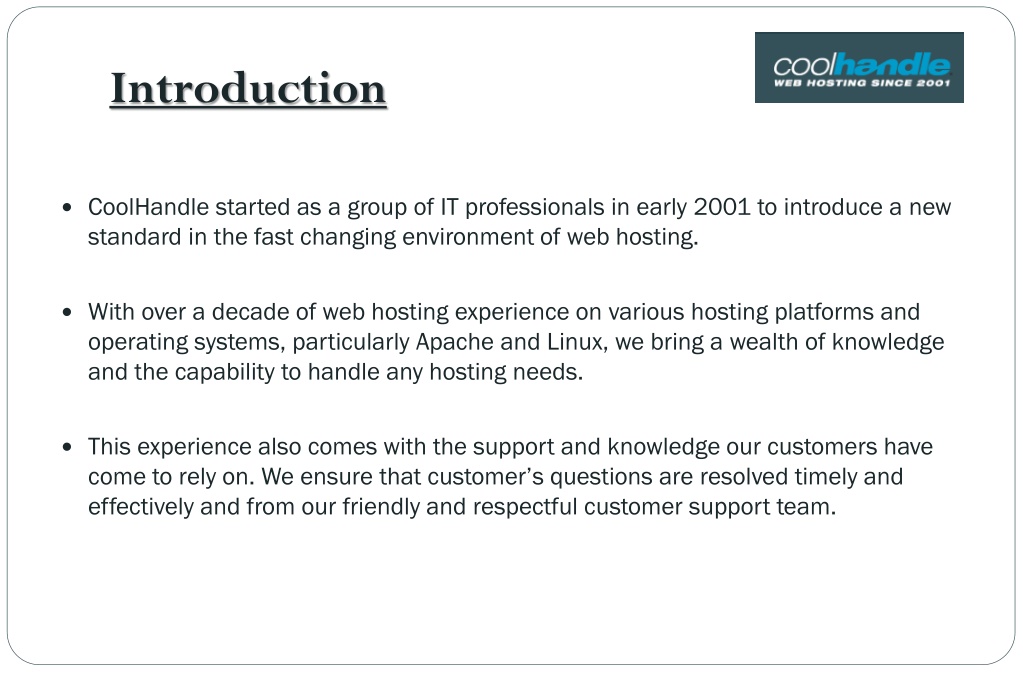The height and width of the screenshot is (674, 1023).
Task: Click the word Apache in second bullet
Action: [455, 342]
